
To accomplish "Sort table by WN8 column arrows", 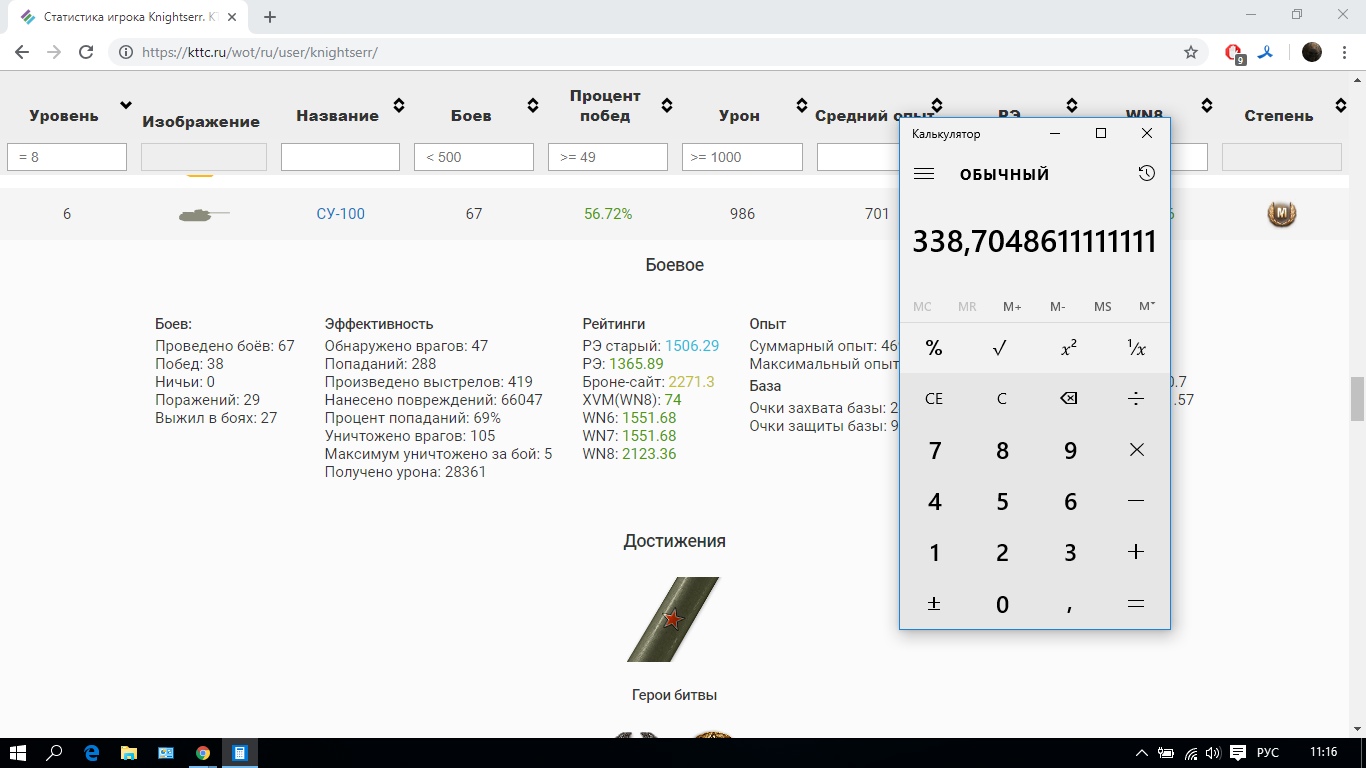I will point(1207,105).
